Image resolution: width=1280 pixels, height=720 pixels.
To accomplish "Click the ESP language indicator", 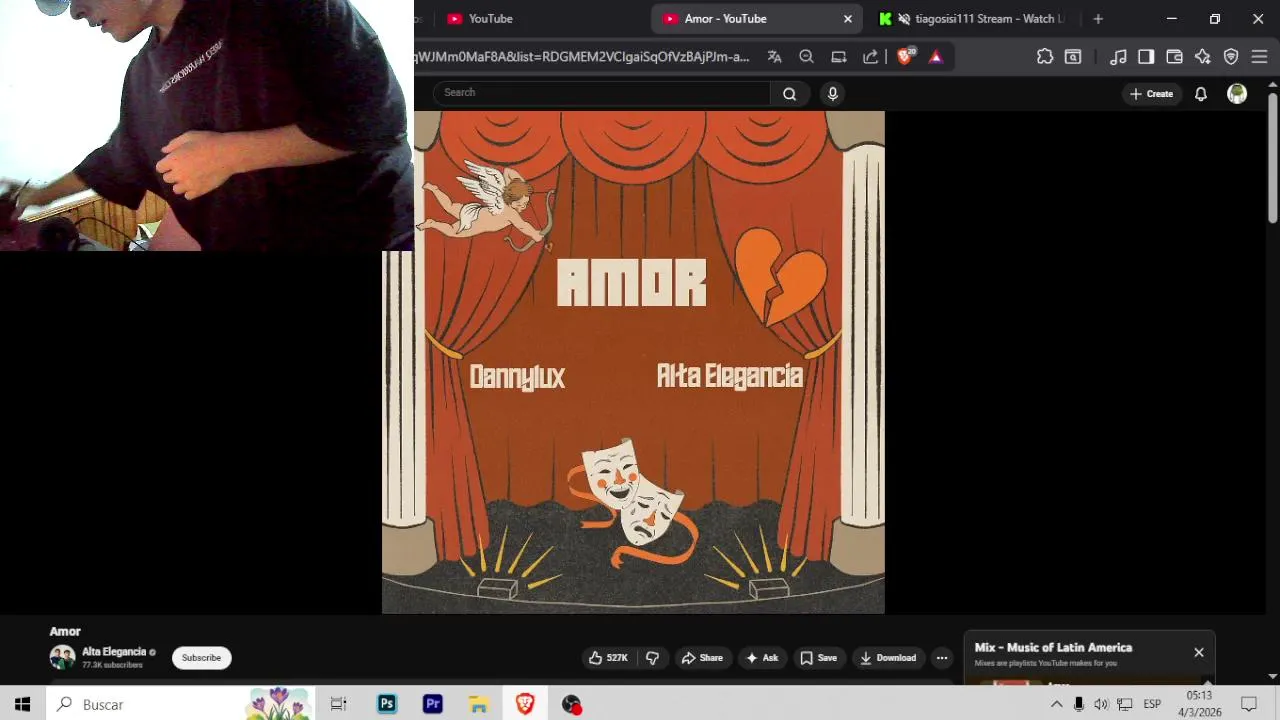I will coord(1152,704).
